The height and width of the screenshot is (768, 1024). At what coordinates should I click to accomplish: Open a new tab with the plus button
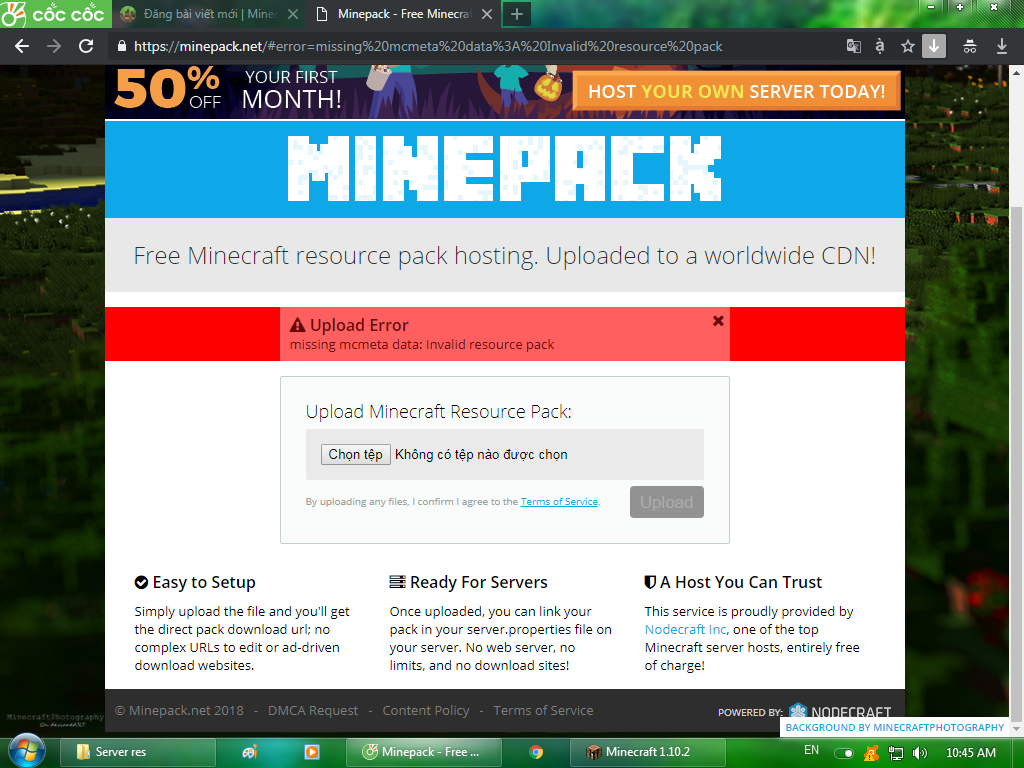(517, 14)
